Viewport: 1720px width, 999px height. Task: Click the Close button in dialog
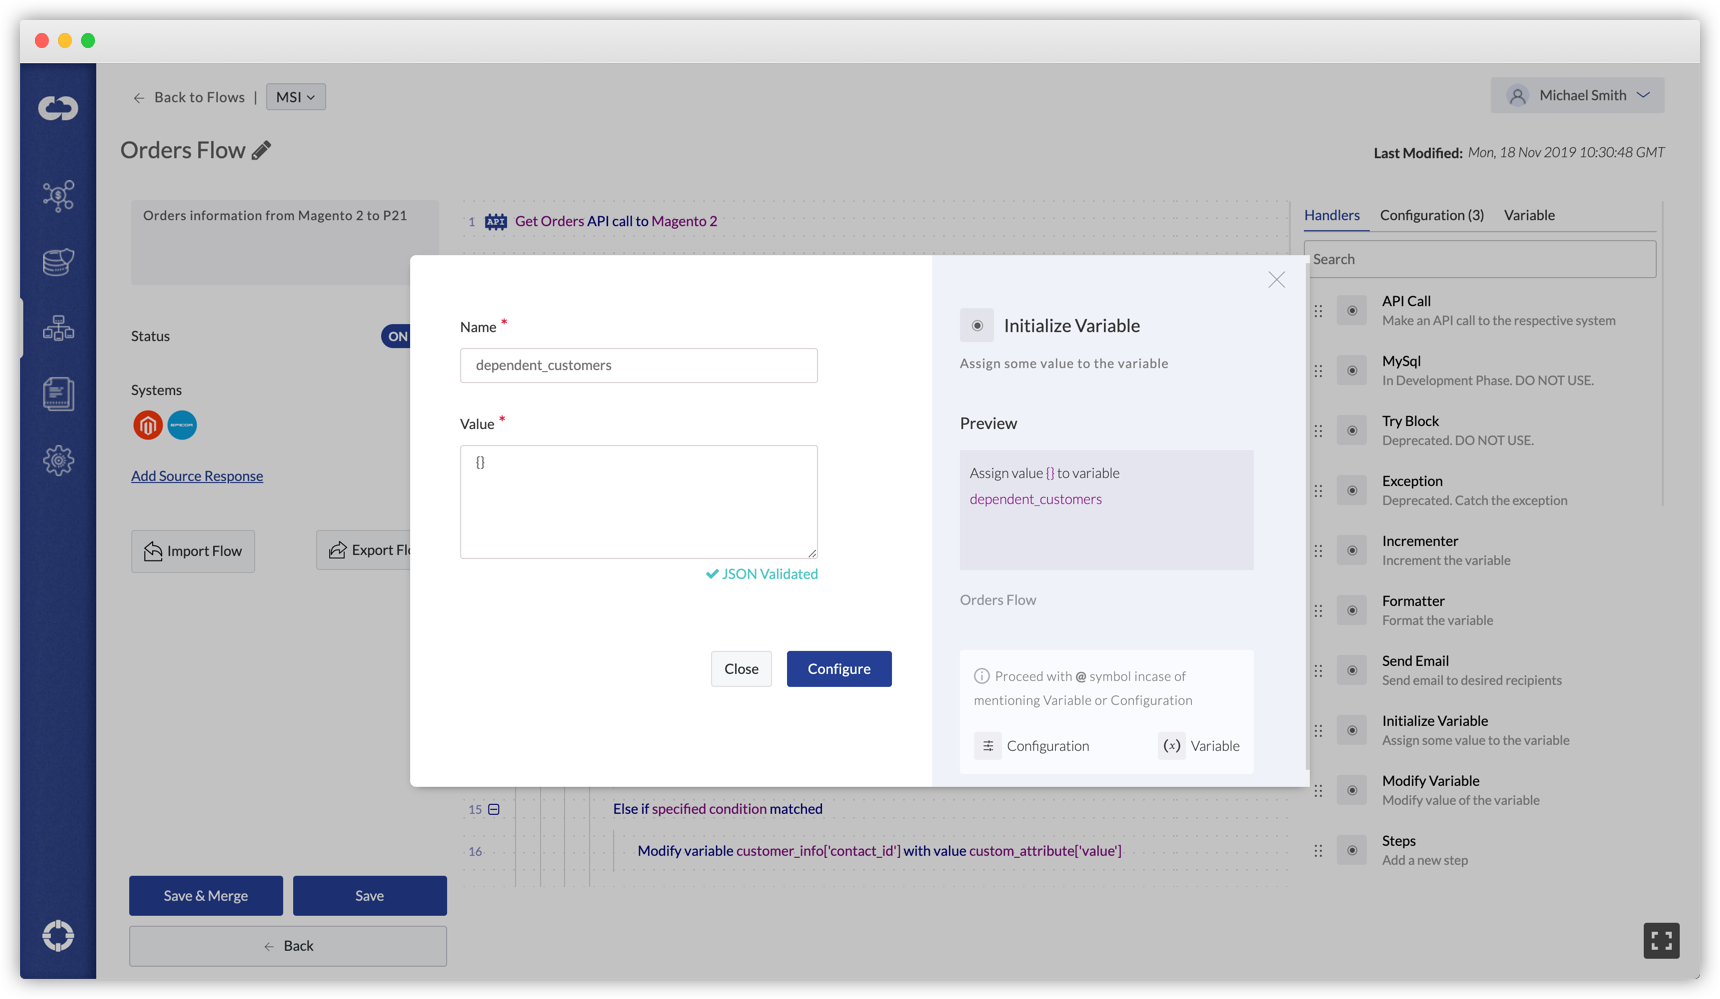741,669
